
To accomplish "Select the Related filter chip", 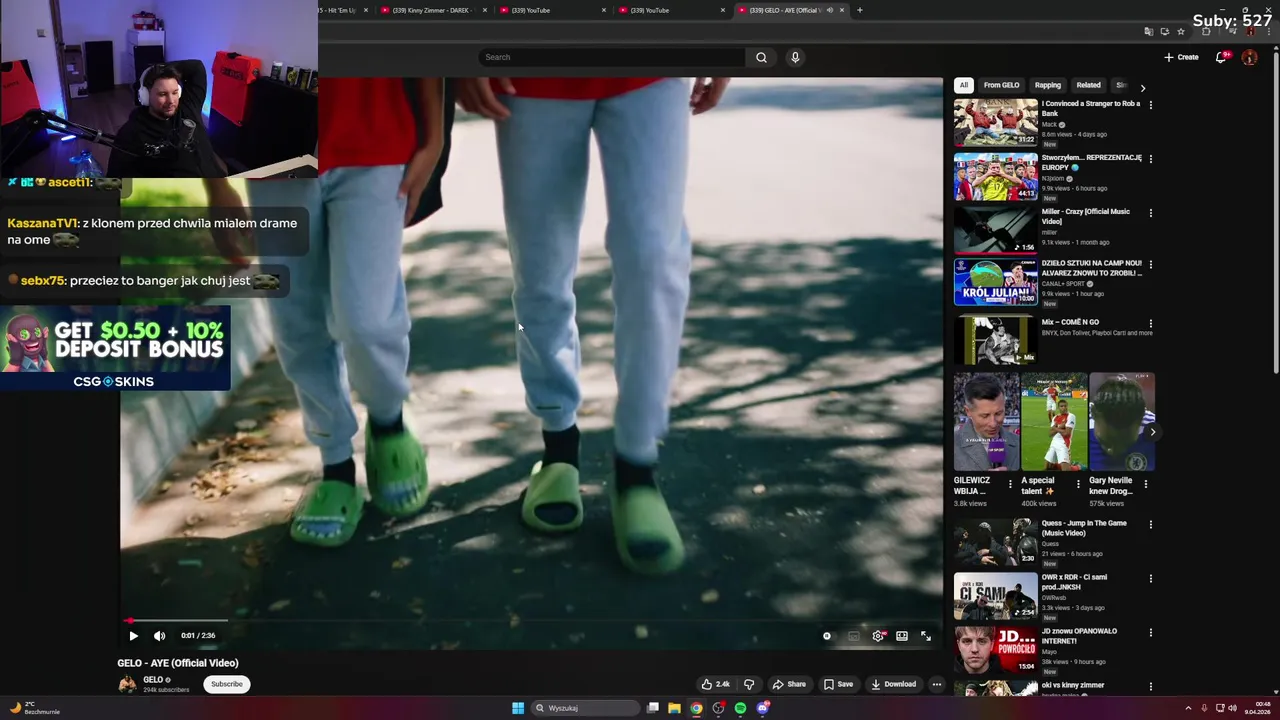I will pyautogui.click(x=1088, y=85).
